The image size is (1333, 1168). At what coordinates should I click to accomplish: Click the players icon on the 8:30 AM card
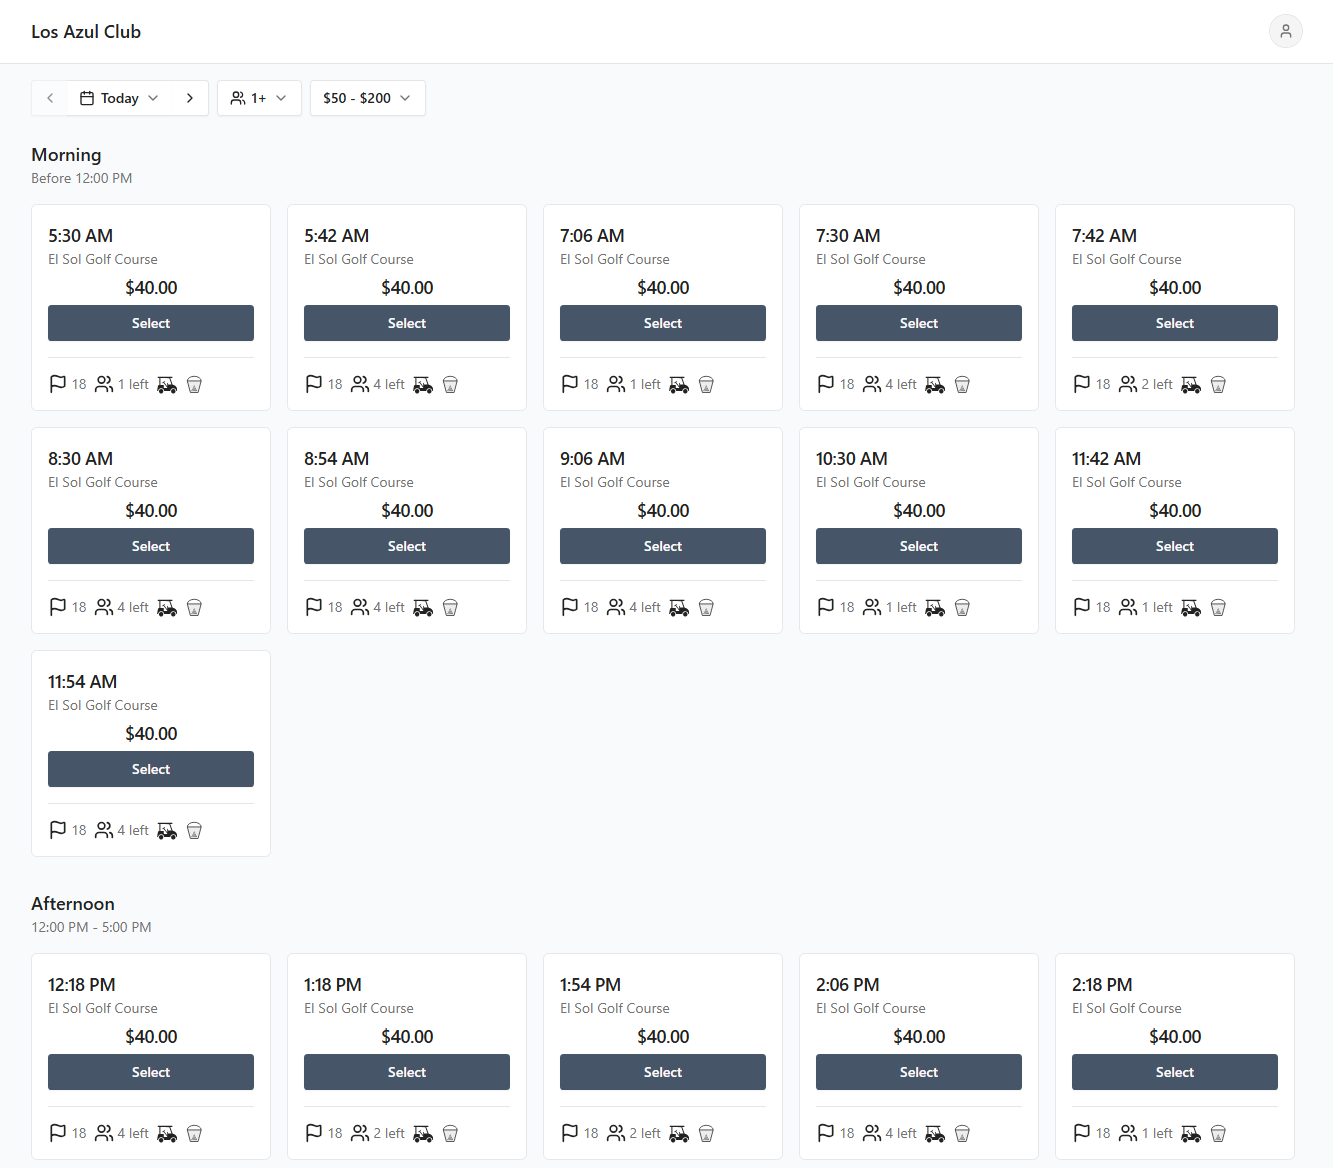coord(104,606)
